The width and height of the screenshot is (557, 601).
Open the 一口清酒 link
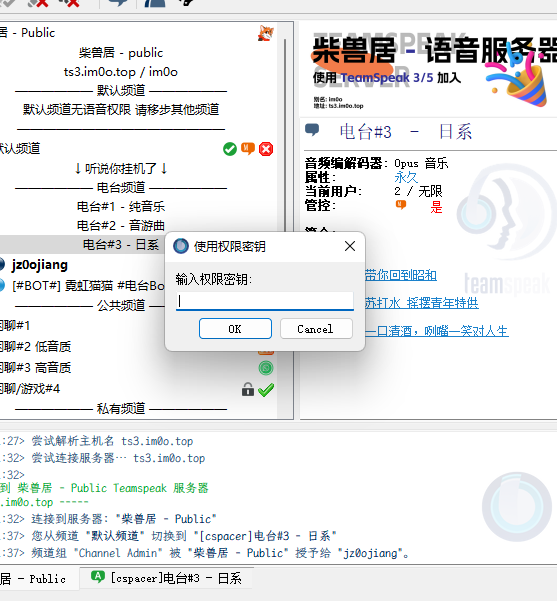coord(437,331)
